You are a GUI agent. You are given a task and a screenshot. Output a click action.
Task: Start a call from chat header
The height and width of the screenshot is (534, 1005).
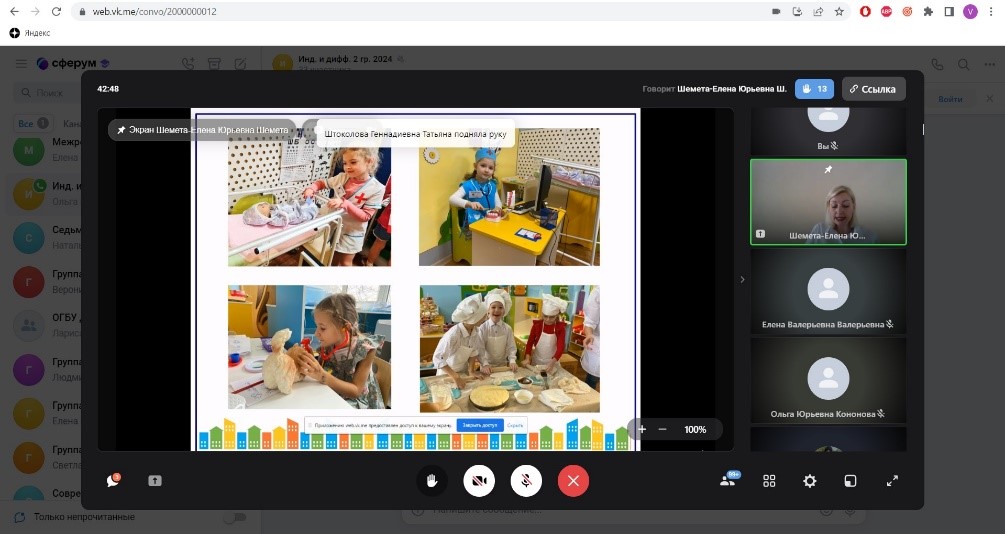[x=937, y=64]
